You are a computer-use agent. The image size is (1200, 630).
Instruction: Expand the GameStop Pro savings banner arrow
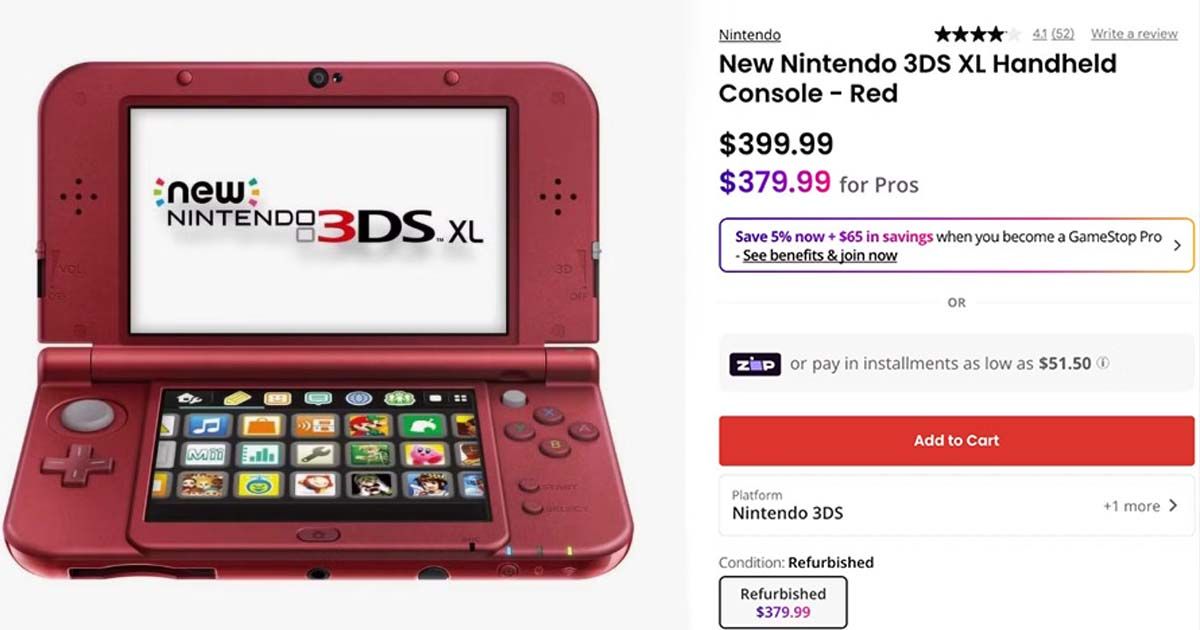pyautogui.click(x=1177, y=245)
